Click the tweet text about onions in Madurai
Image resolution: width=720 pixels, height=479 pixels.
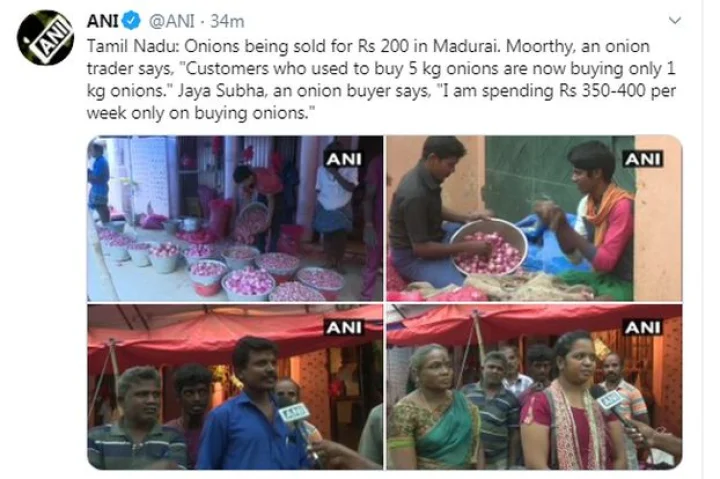pyautogui.click(x=381, y=79)
